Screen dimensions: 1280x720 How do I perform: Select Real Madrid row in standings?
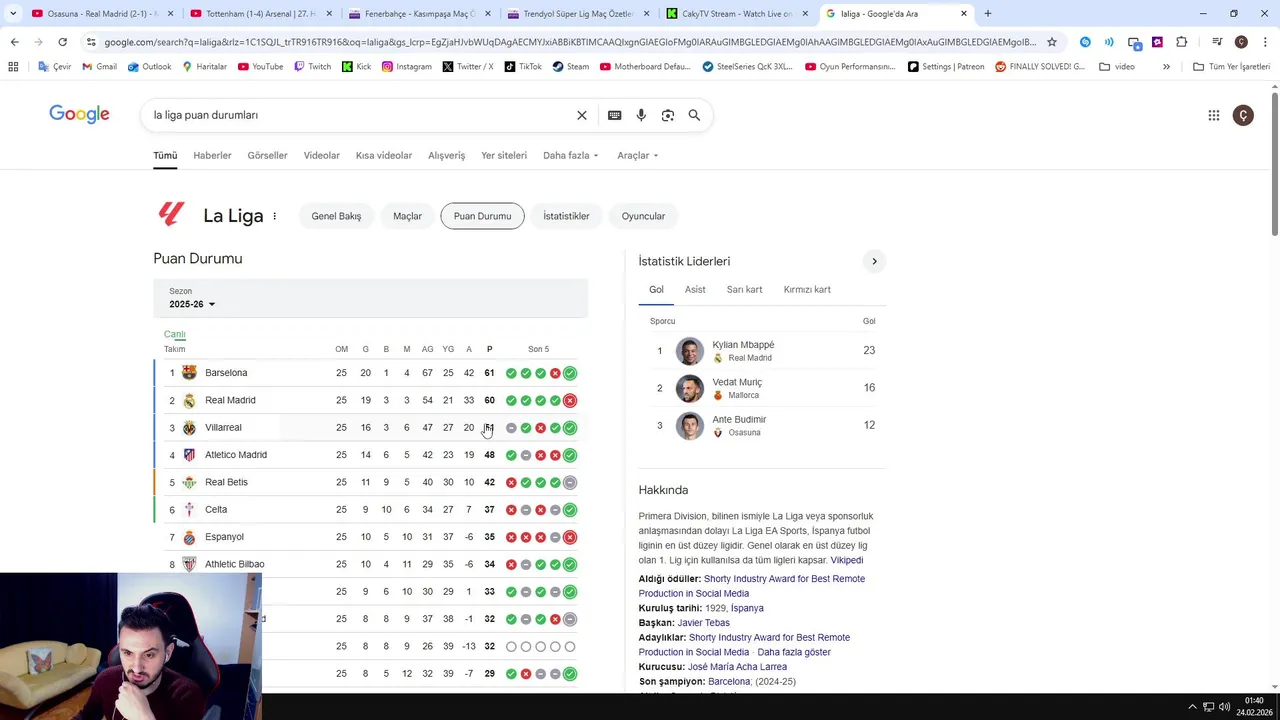(370, 400)
